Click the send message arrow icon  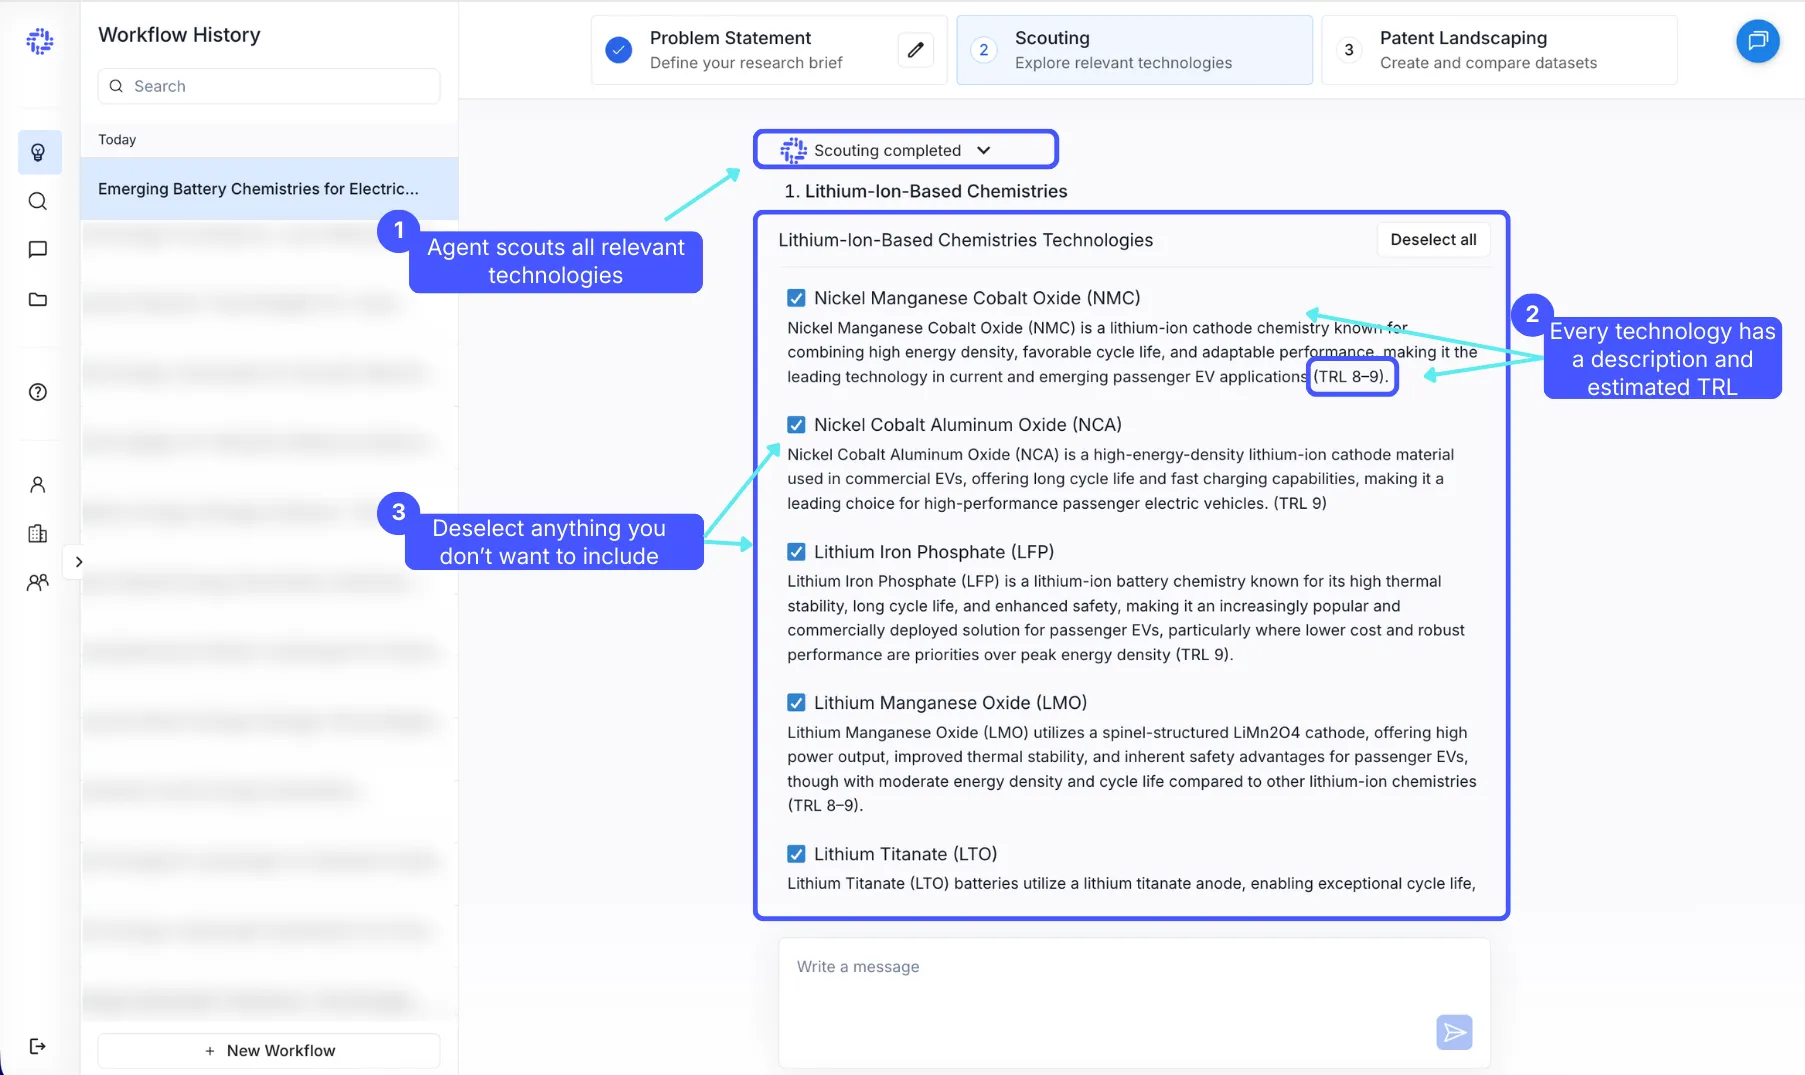(1454, 1032)
